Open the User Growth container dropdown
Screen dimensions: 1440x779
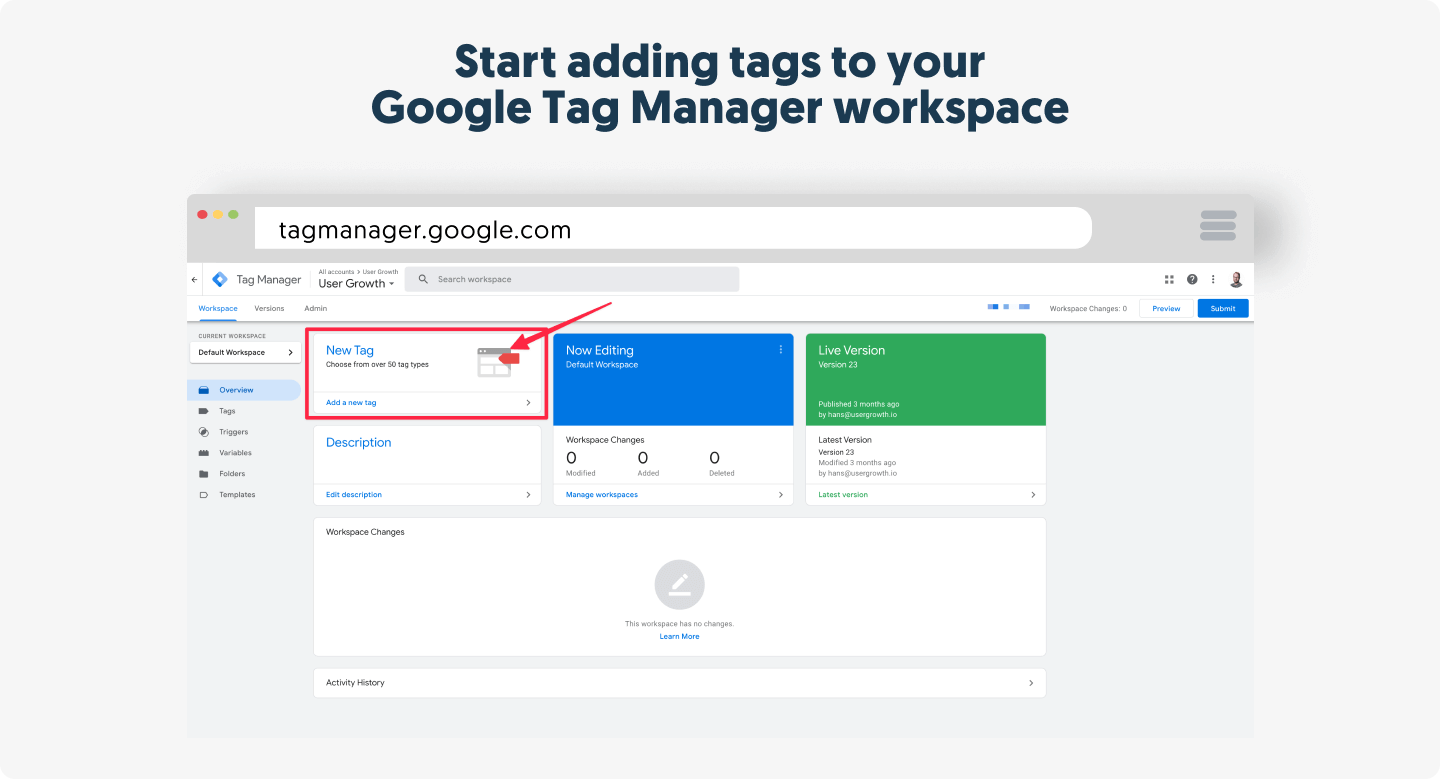(356, 284)
